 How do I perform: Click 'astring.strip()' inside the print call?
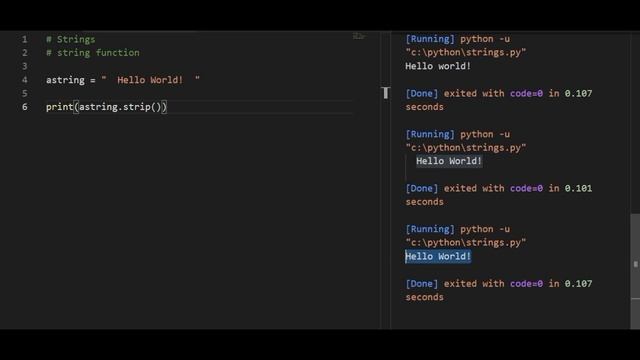tap(120, 107)
